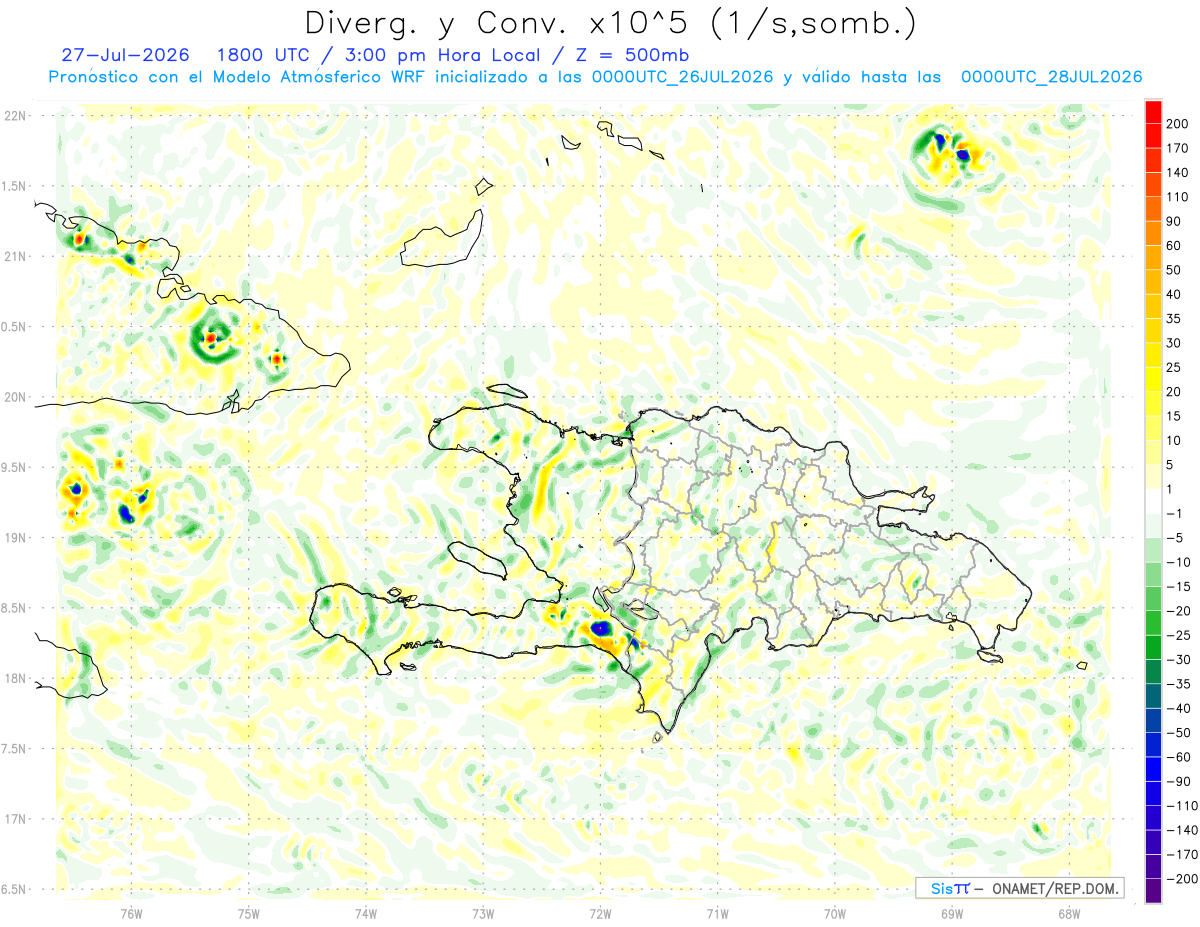Viewport: 1200px width, 927px height.
Task: Click the '74W' longitude label
Action: [365, 913]
